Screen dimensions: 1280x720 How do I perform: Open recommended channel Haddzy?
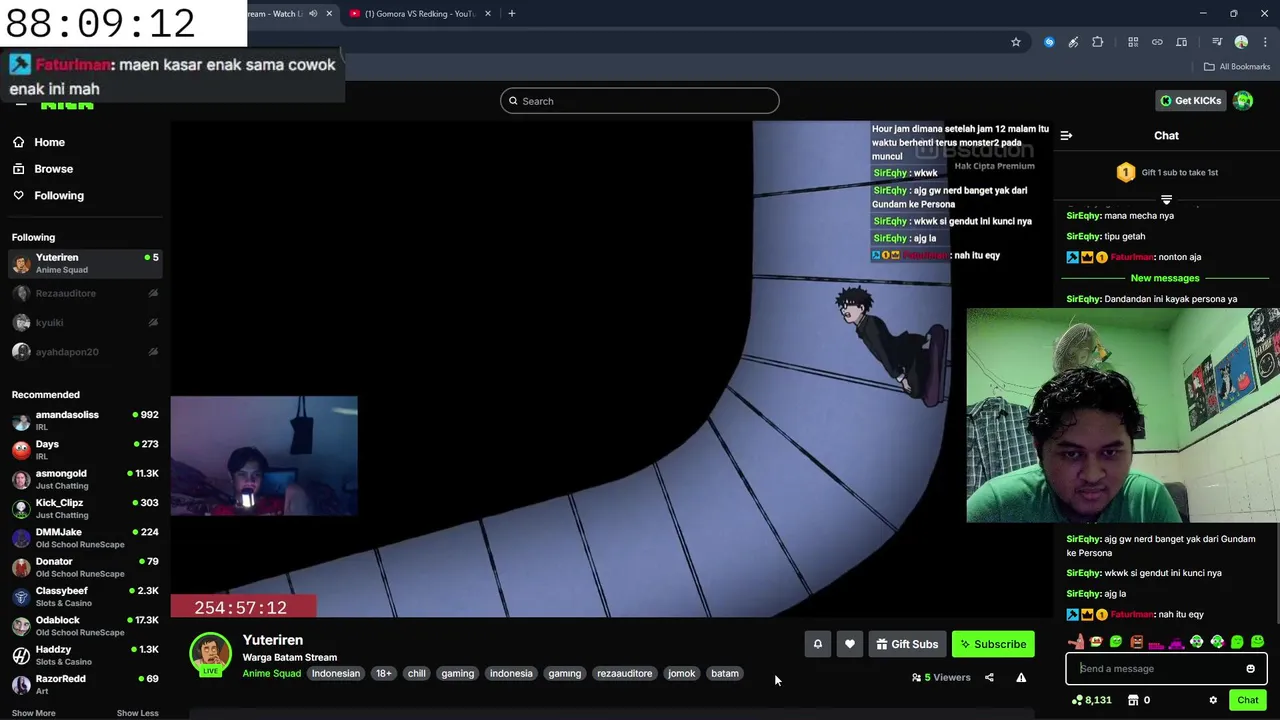[x=85, y=655]
